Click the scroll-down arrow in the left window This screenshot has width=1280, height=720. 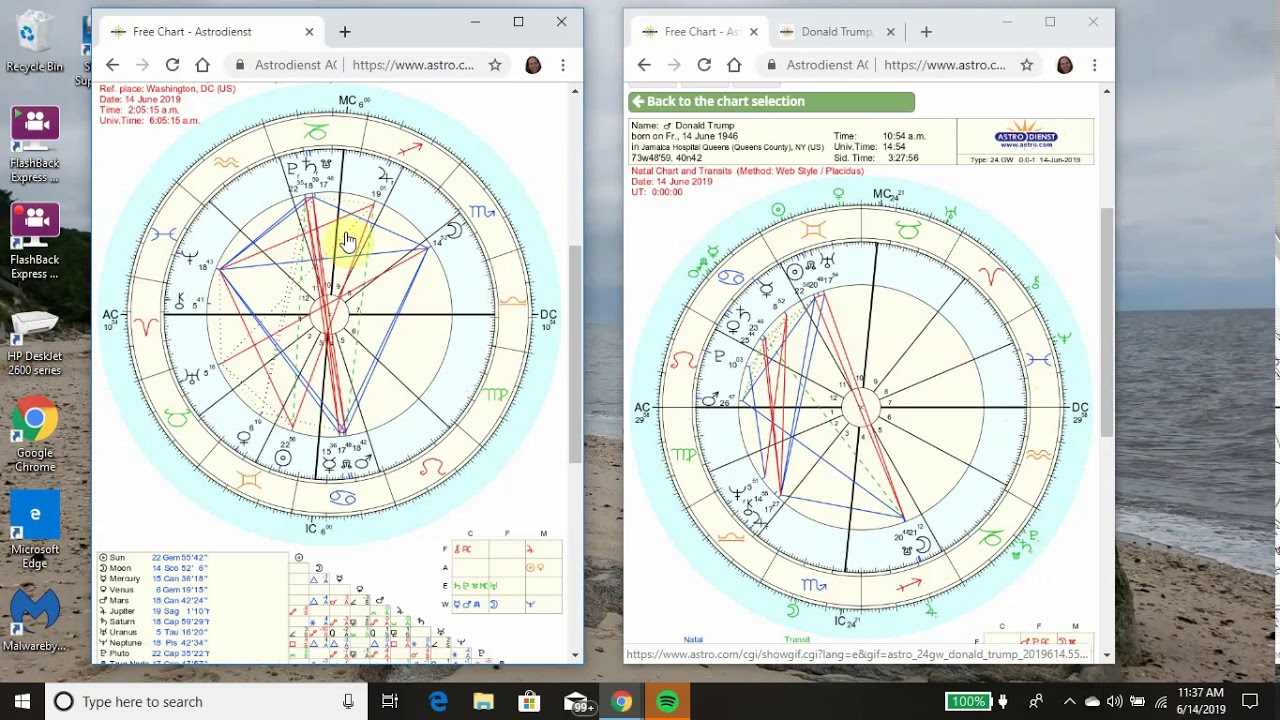click(x=575, y=656)
